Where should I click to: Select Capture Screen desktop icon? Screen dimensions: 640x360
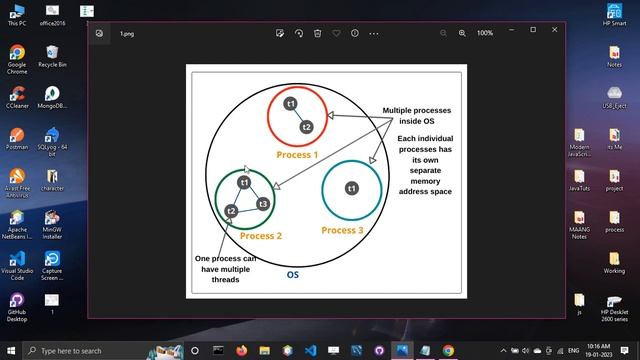(52, 266)
